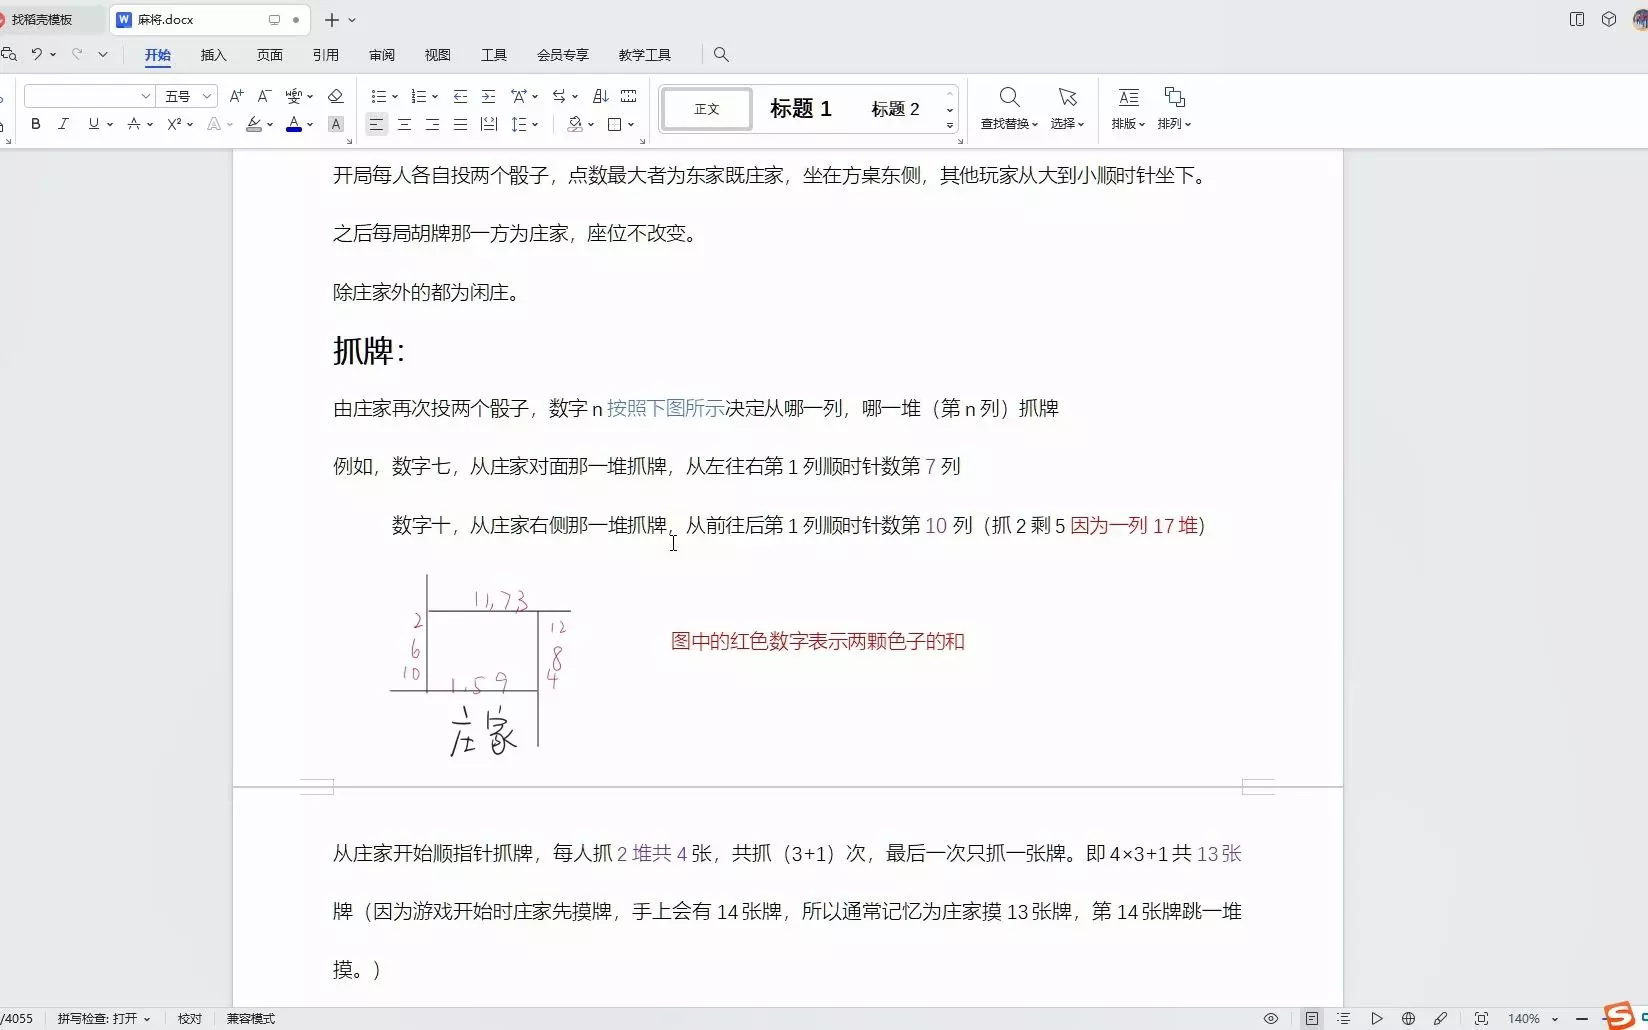The image size is (1648, 1030).
Task: Click the selection arrow tool
Action: 1067,108
